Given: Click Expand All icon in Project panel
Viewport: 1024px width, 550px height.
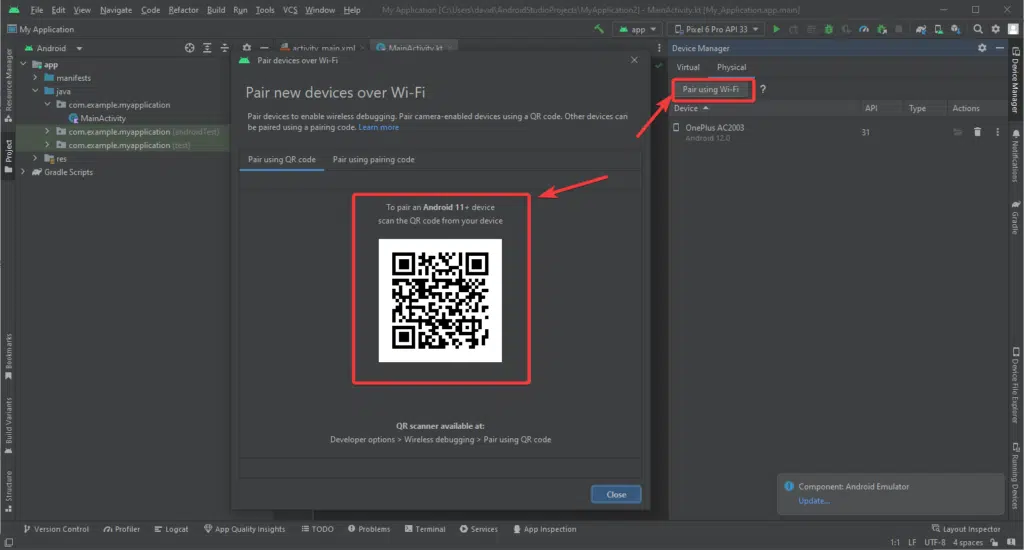Looking at the screenshot, I should 207,48.
